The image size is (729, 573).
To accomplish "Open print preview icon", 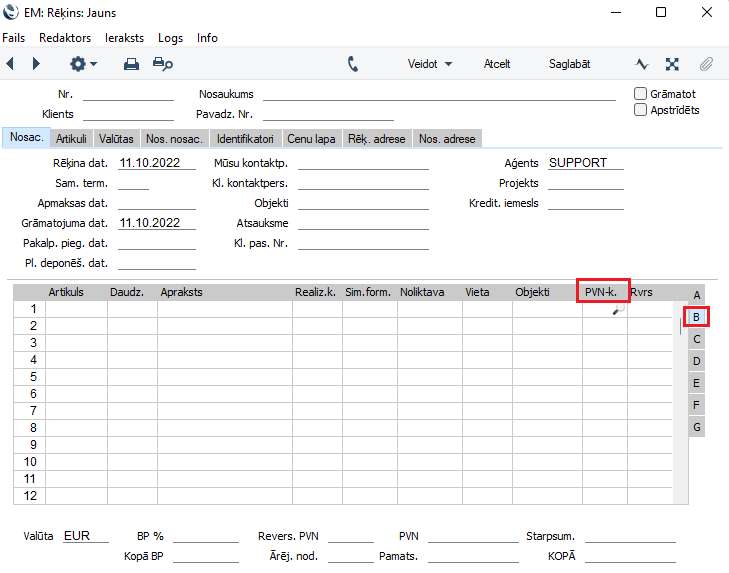I will [x=162, y=64].
